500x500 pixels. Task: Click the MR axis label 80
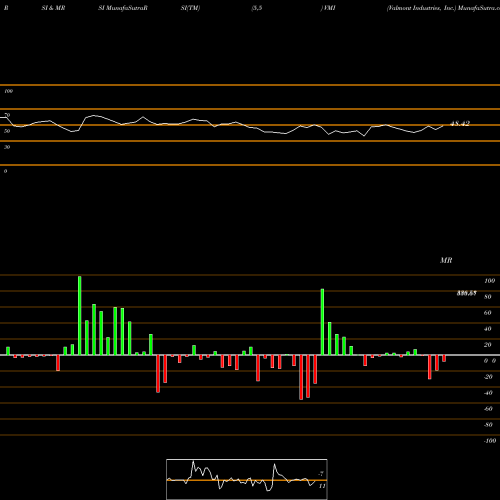pos(488,297)
